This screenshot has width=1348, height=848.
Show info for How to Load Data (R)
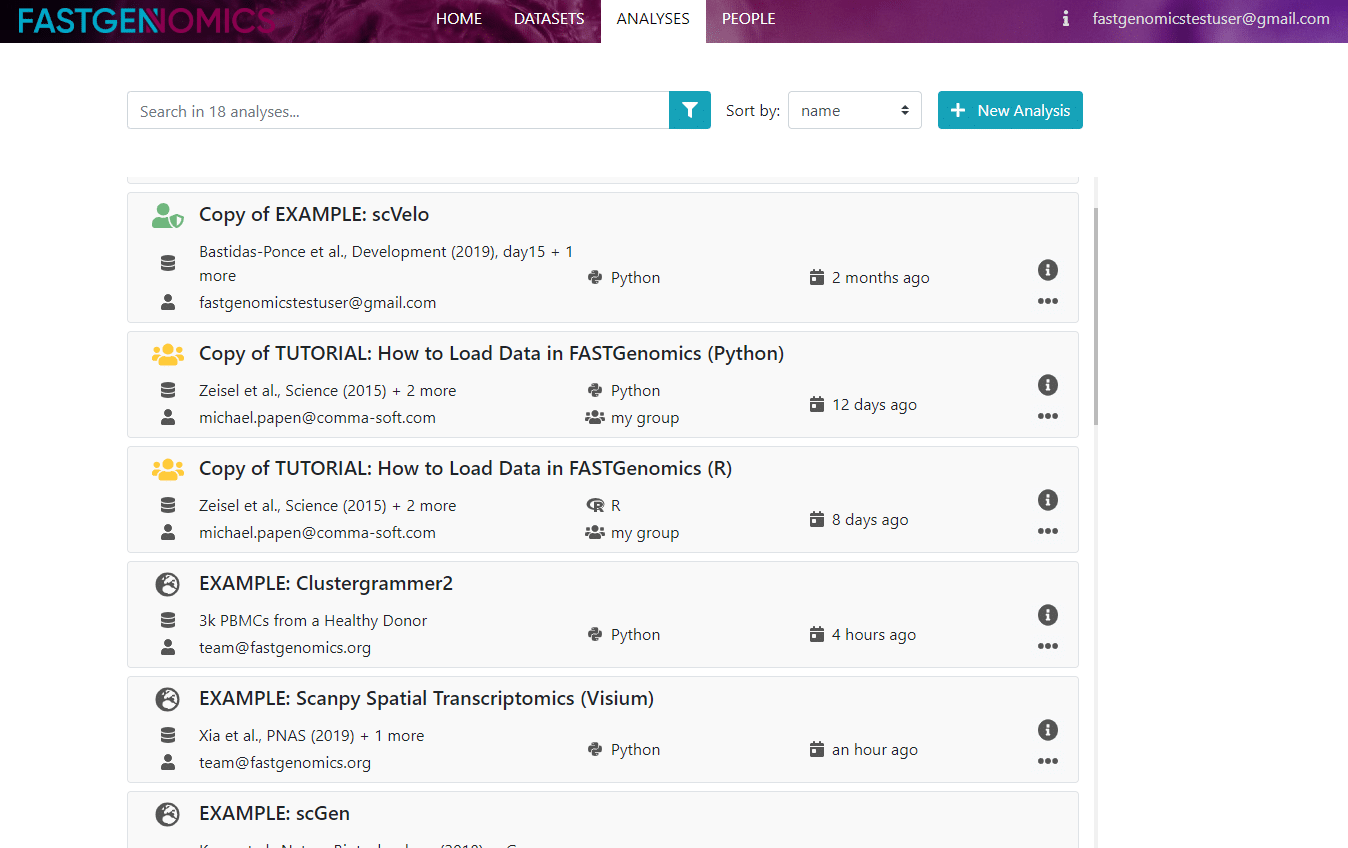1047,500
